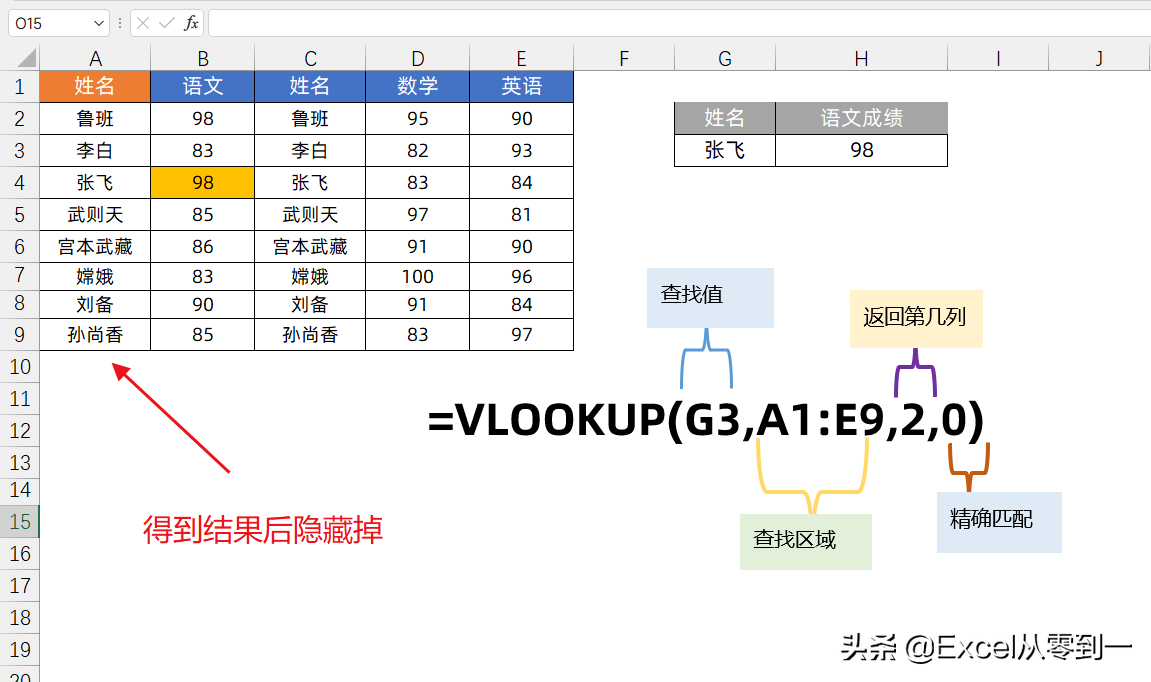Select column header B

(x=202, y=57)
